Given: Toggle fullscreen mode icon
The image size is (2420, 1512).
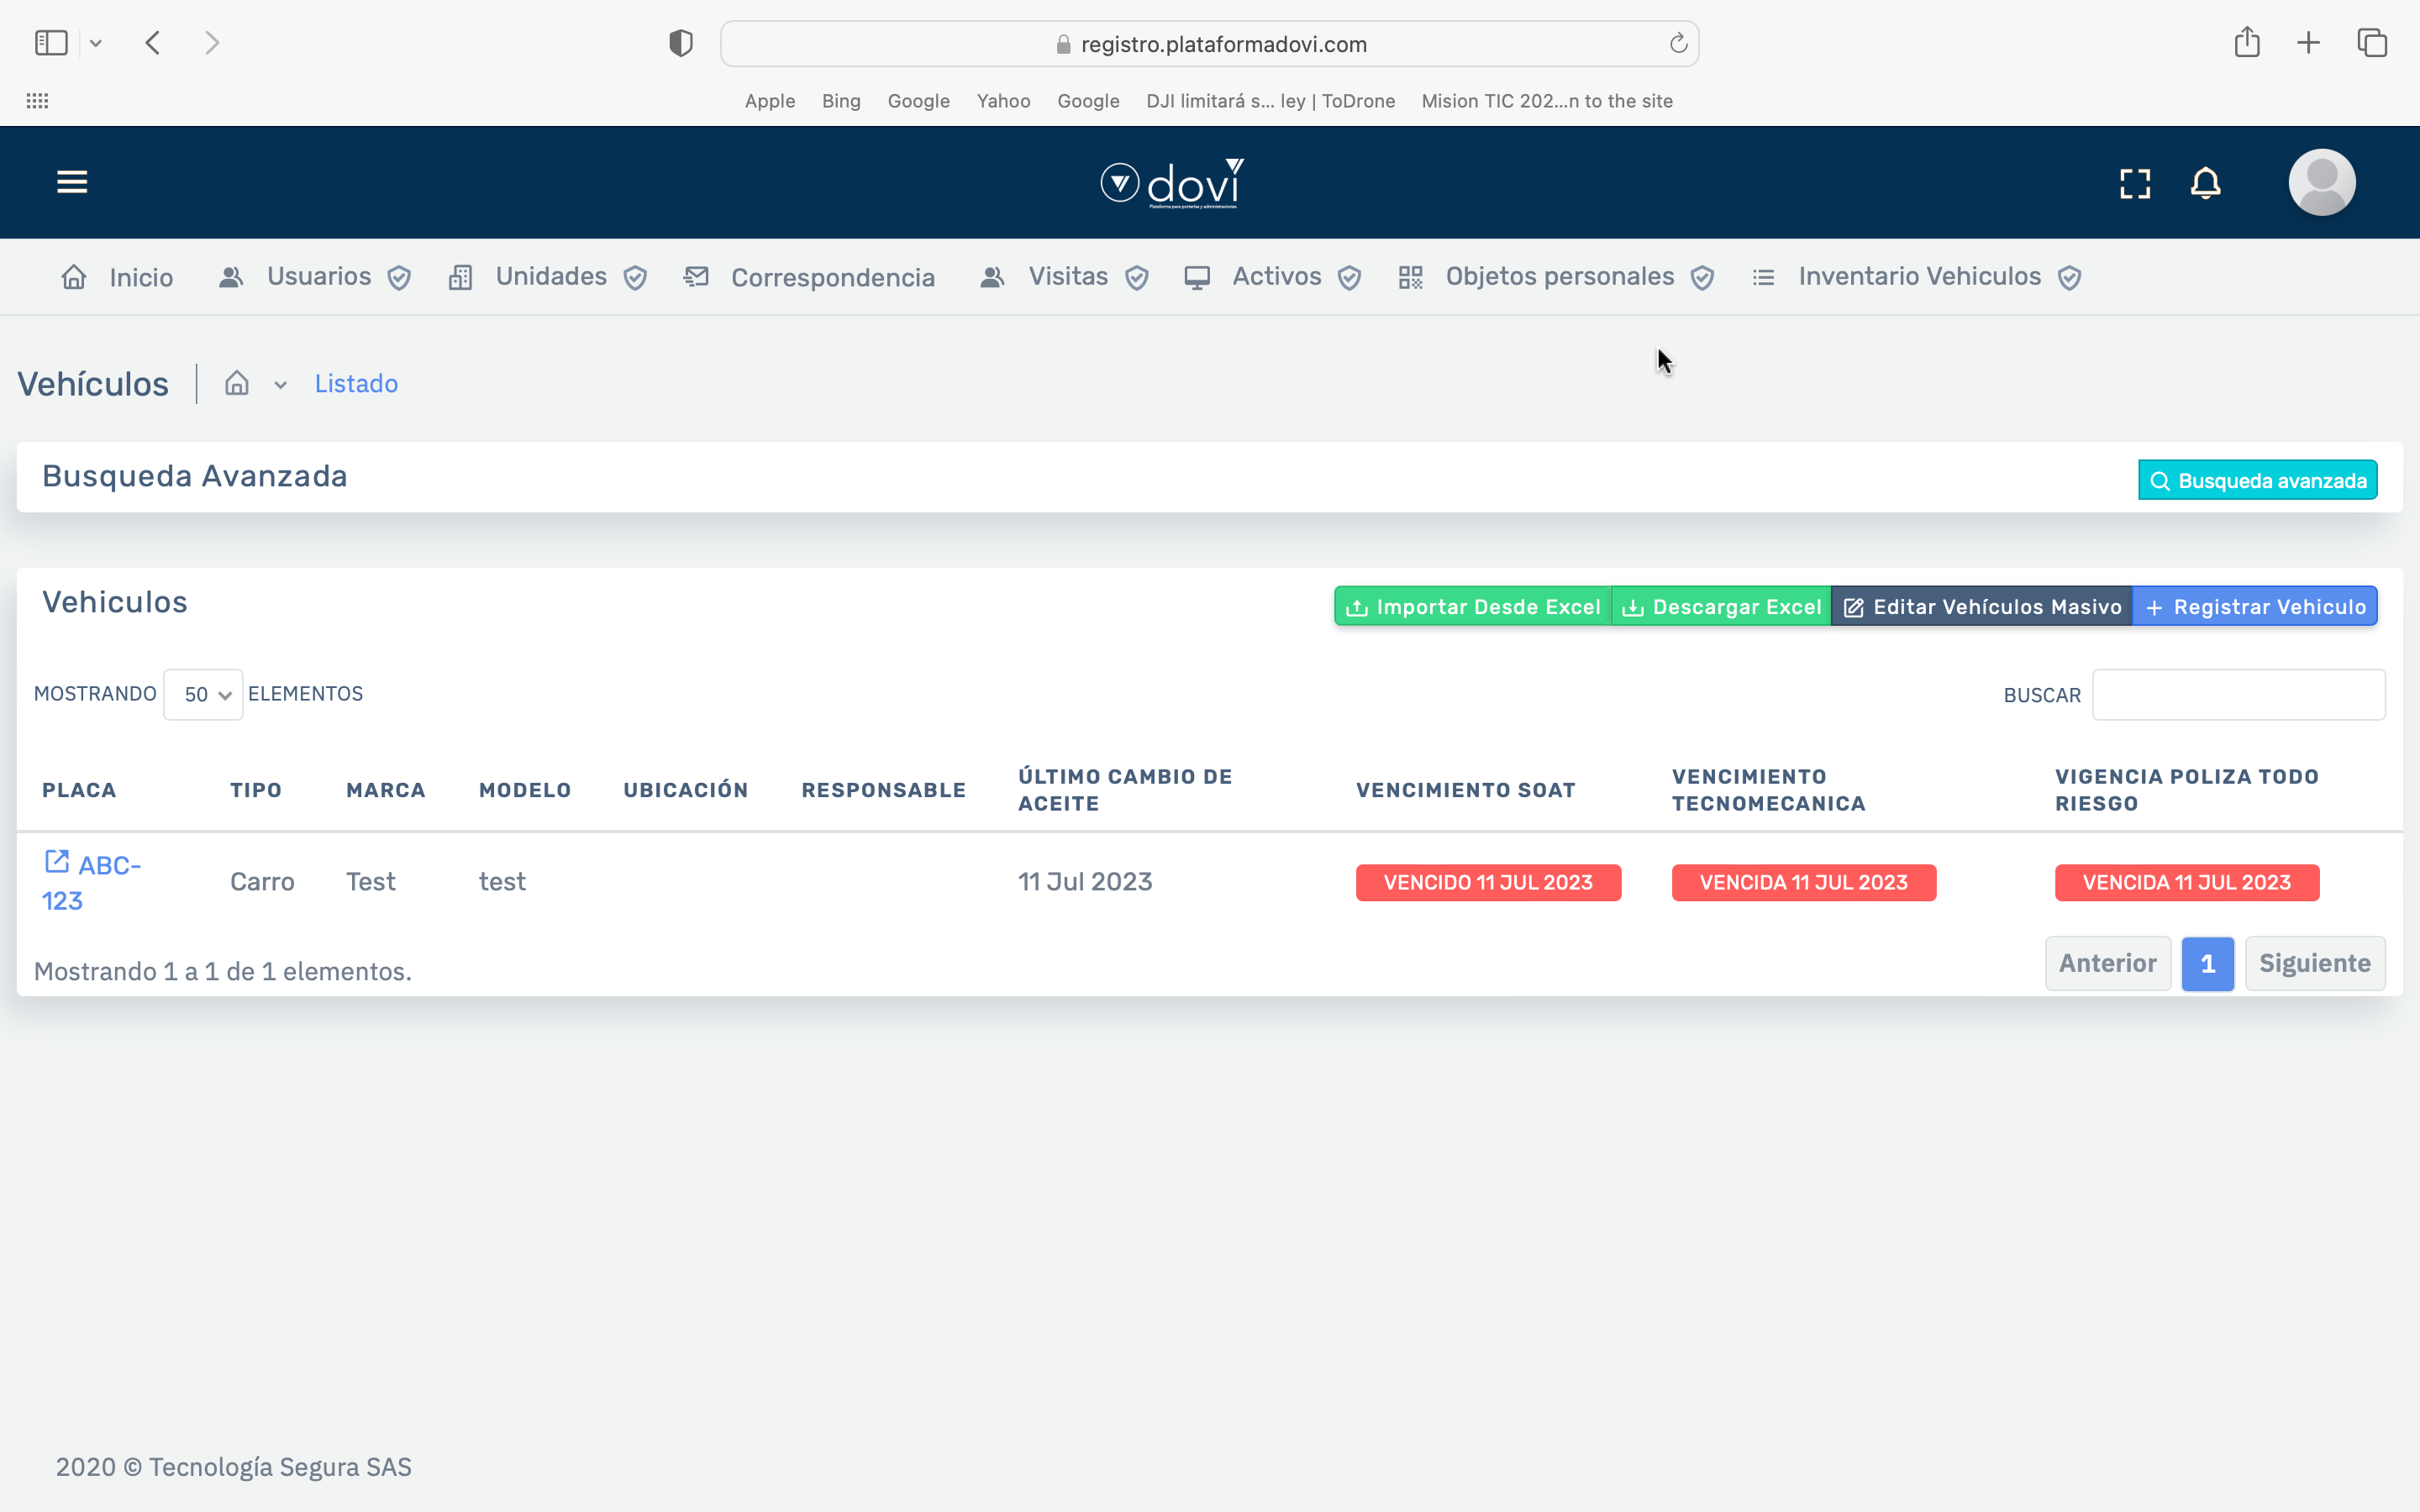Looking at the screenshot, I should click(2135, 183).
